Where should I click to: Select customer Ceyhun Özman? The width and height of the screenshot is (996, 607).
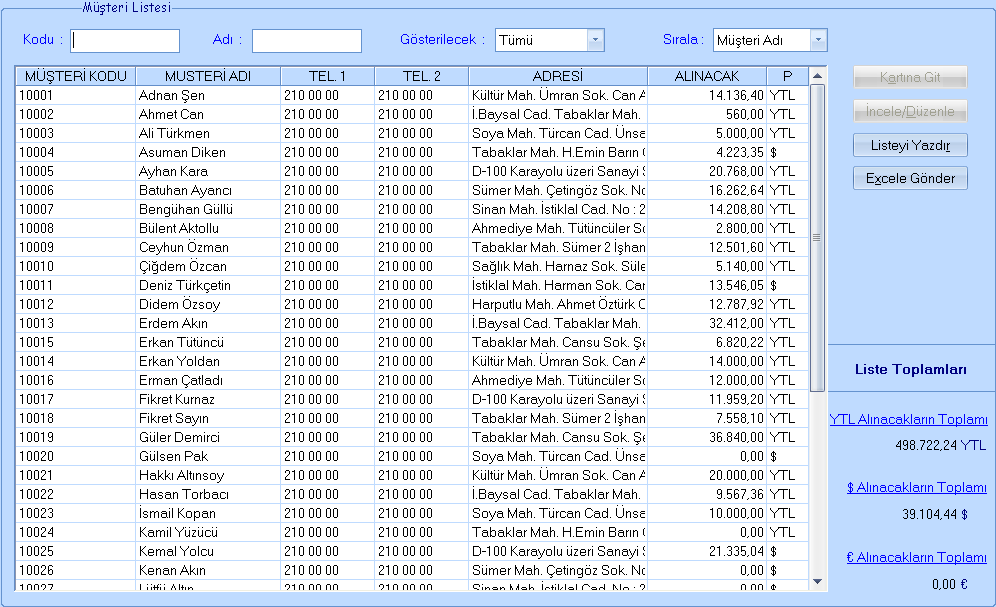[184, 248]
